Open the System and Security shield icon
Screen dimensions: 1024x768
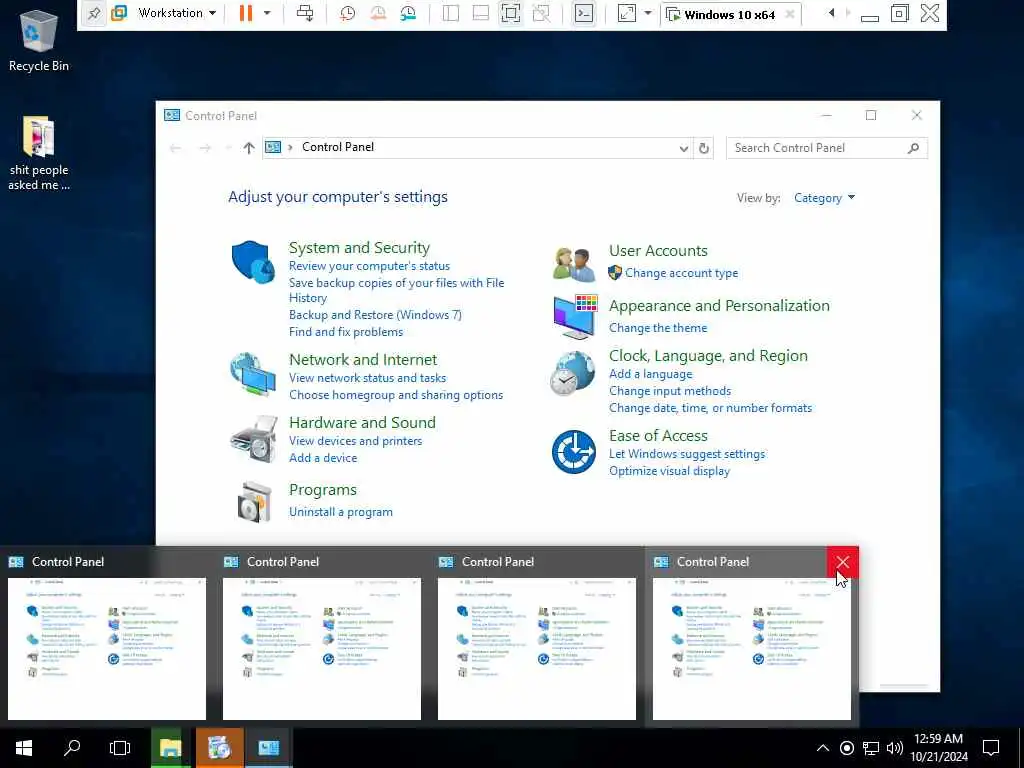pos(253,262)
